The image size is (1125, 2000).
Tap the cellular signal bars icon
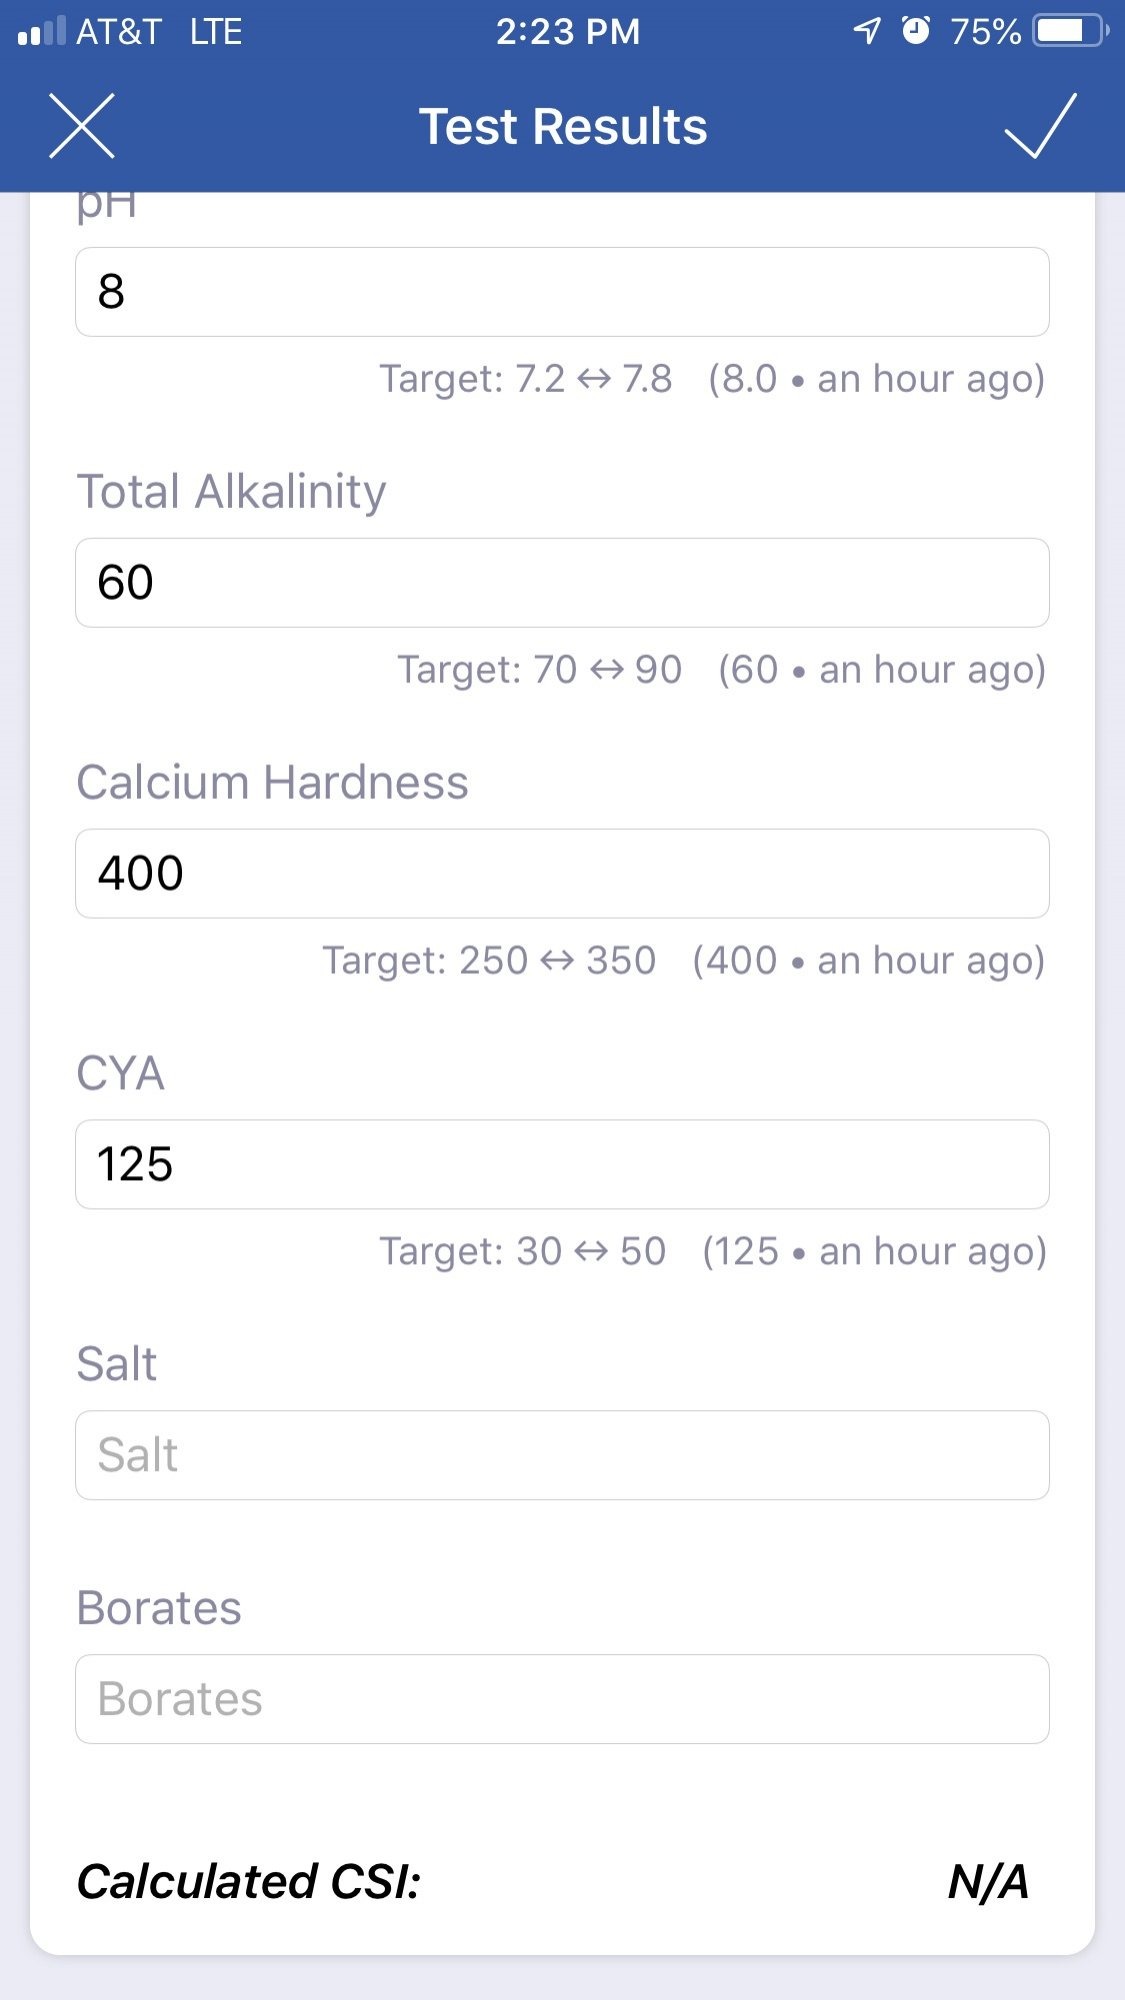click(x=42, y=31)
